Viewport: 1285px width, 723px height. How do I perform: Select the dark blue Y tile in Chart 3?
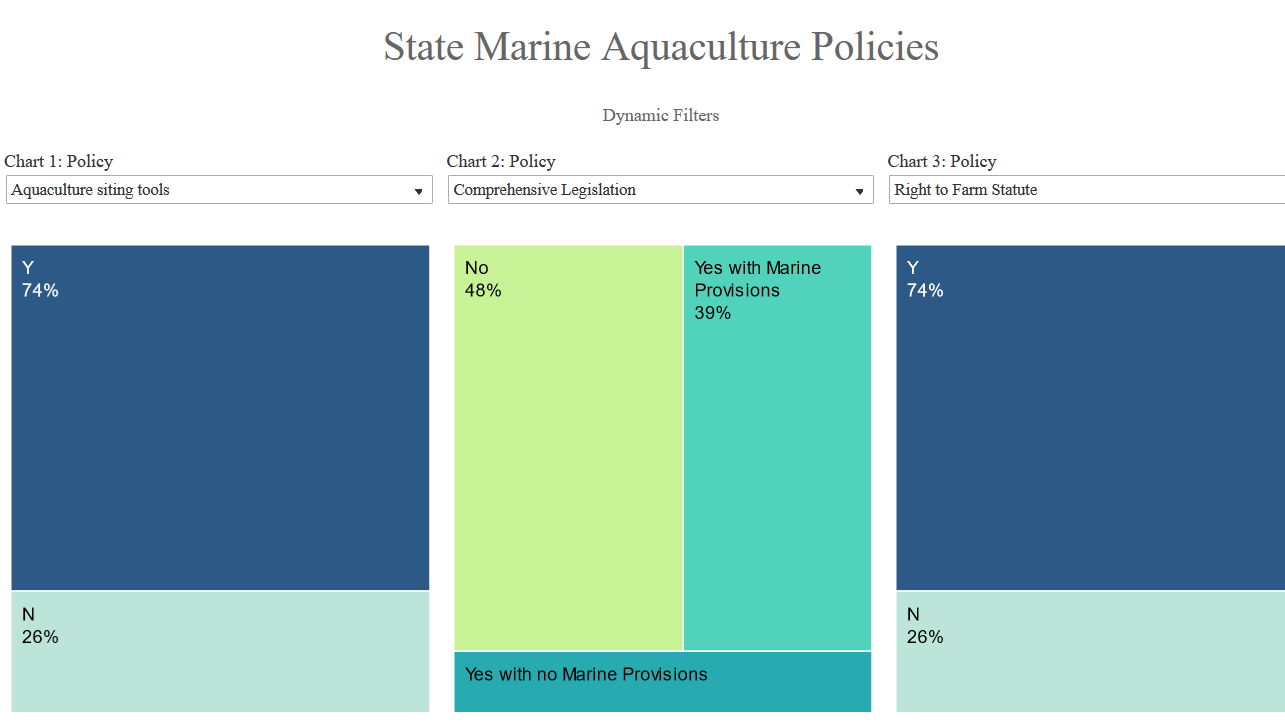[1090, 420]
